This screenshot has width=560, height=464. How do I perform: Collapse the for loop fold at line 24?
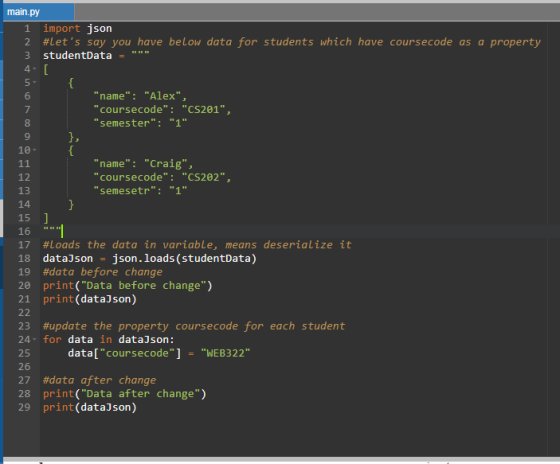35,339
